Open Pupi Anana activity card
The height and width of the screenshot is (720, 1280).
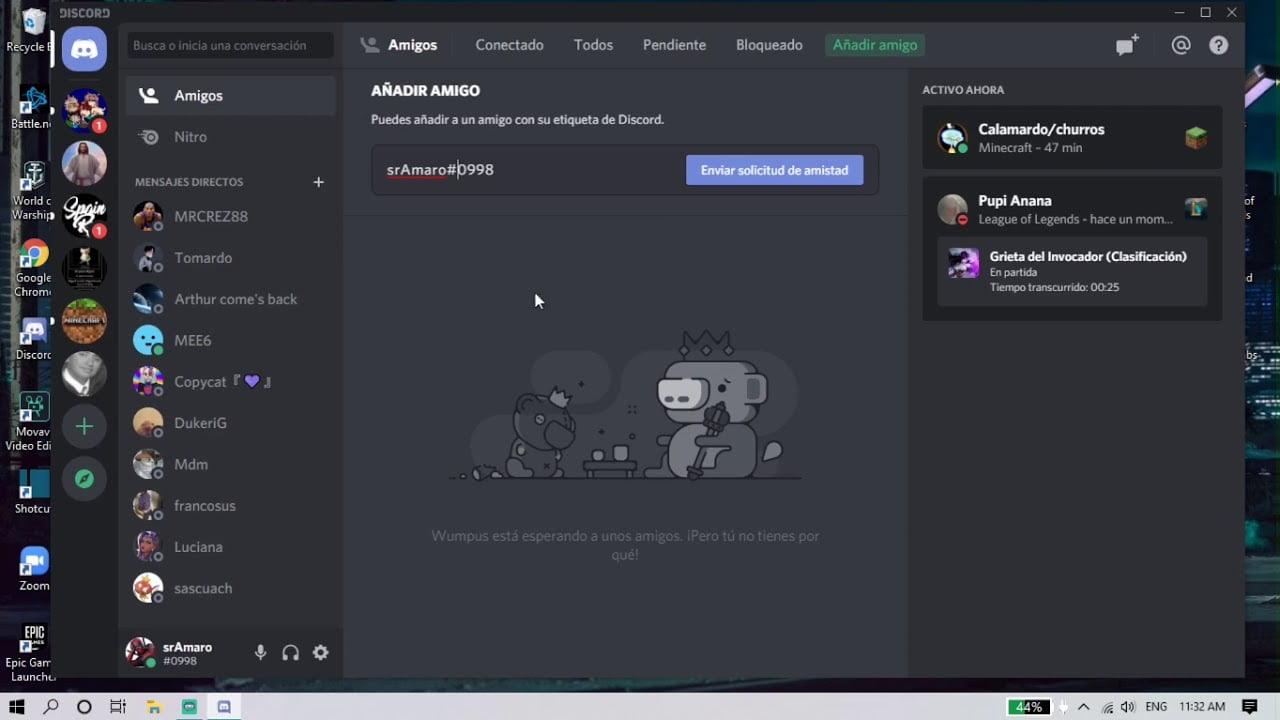click(x=1072, y=249)
